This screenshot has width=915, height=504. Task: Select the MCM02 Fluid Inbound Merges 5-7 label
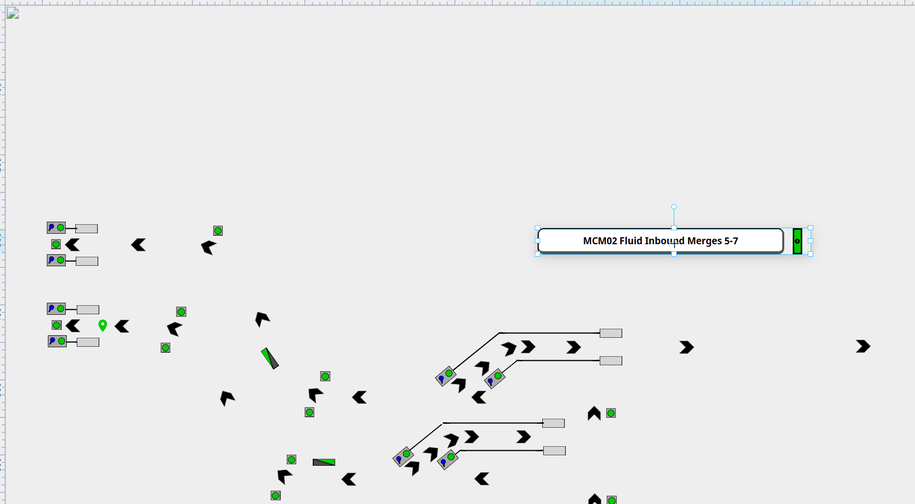[660, 241]
